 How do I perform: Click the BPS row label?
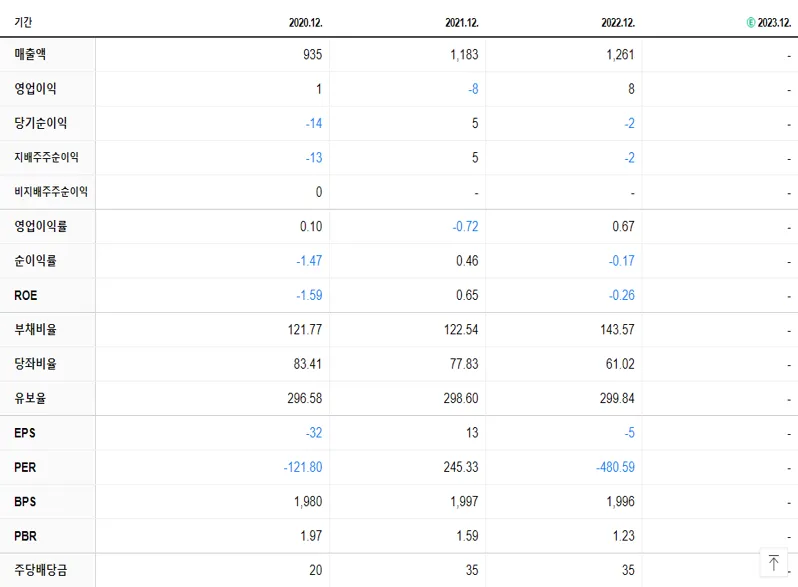[25, 501]
